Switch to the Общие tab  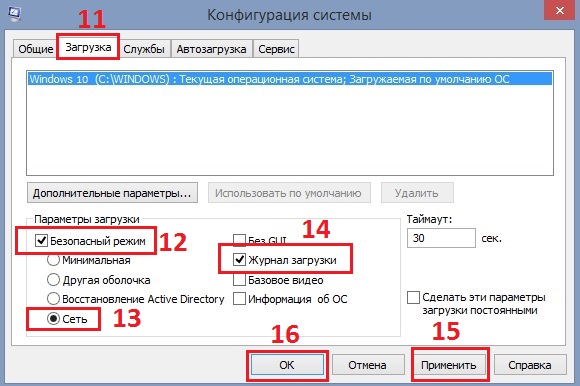tap(36, 49)
